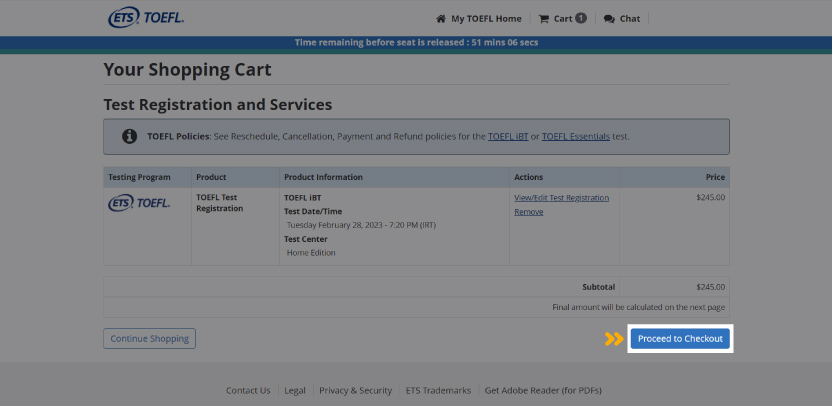Click the shopping cart icon
The image size is (832, 406).
click(544, 19)
